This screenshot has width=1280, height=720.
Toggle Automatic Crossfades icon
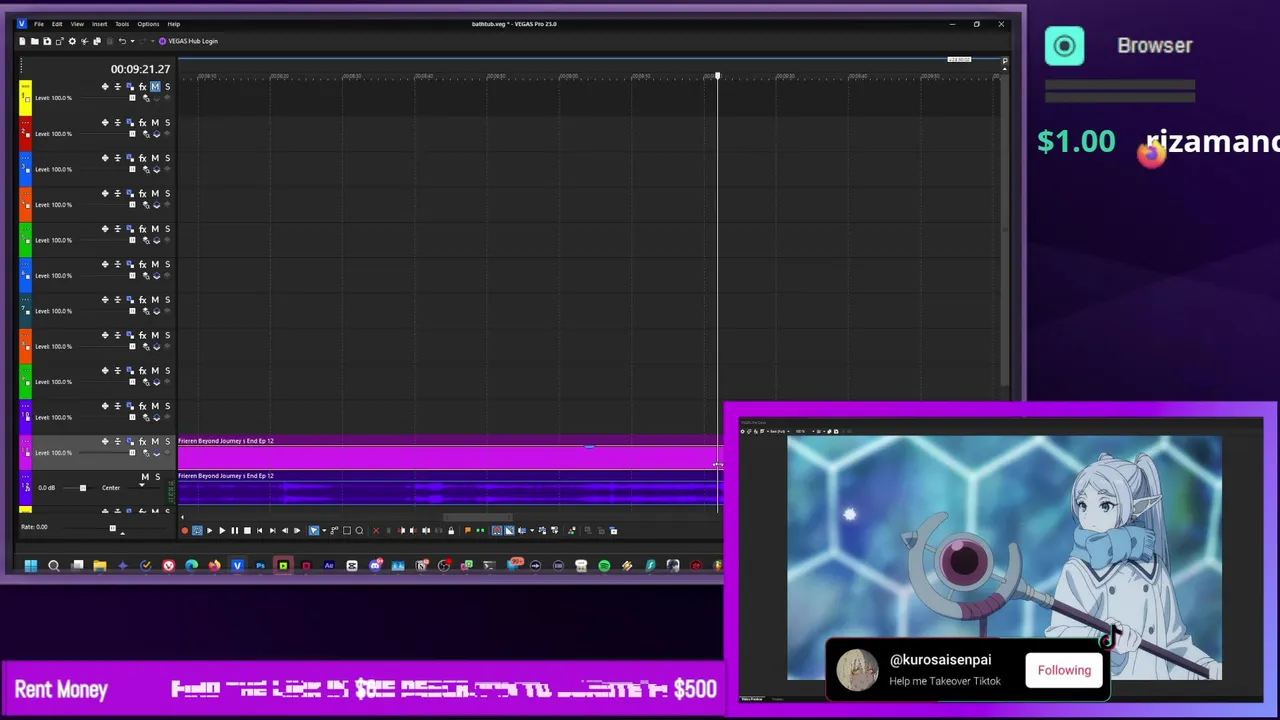(x=509, y=530)
